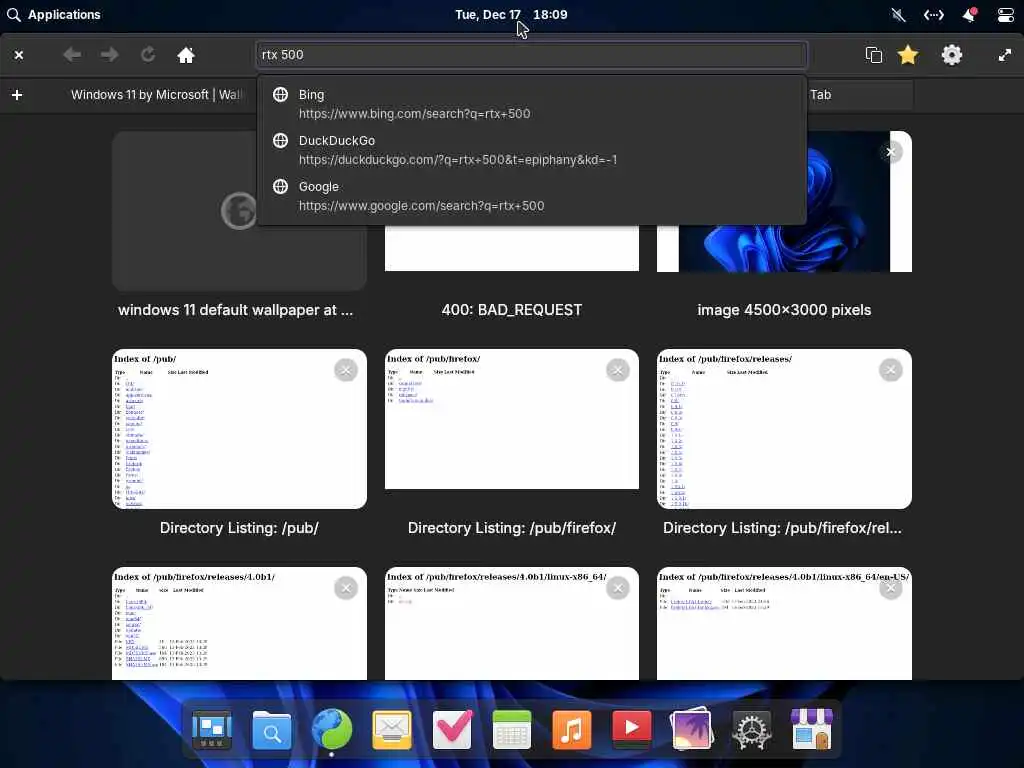Toggle fullscreen with the expand arrows icon

tap(1005, 55)
